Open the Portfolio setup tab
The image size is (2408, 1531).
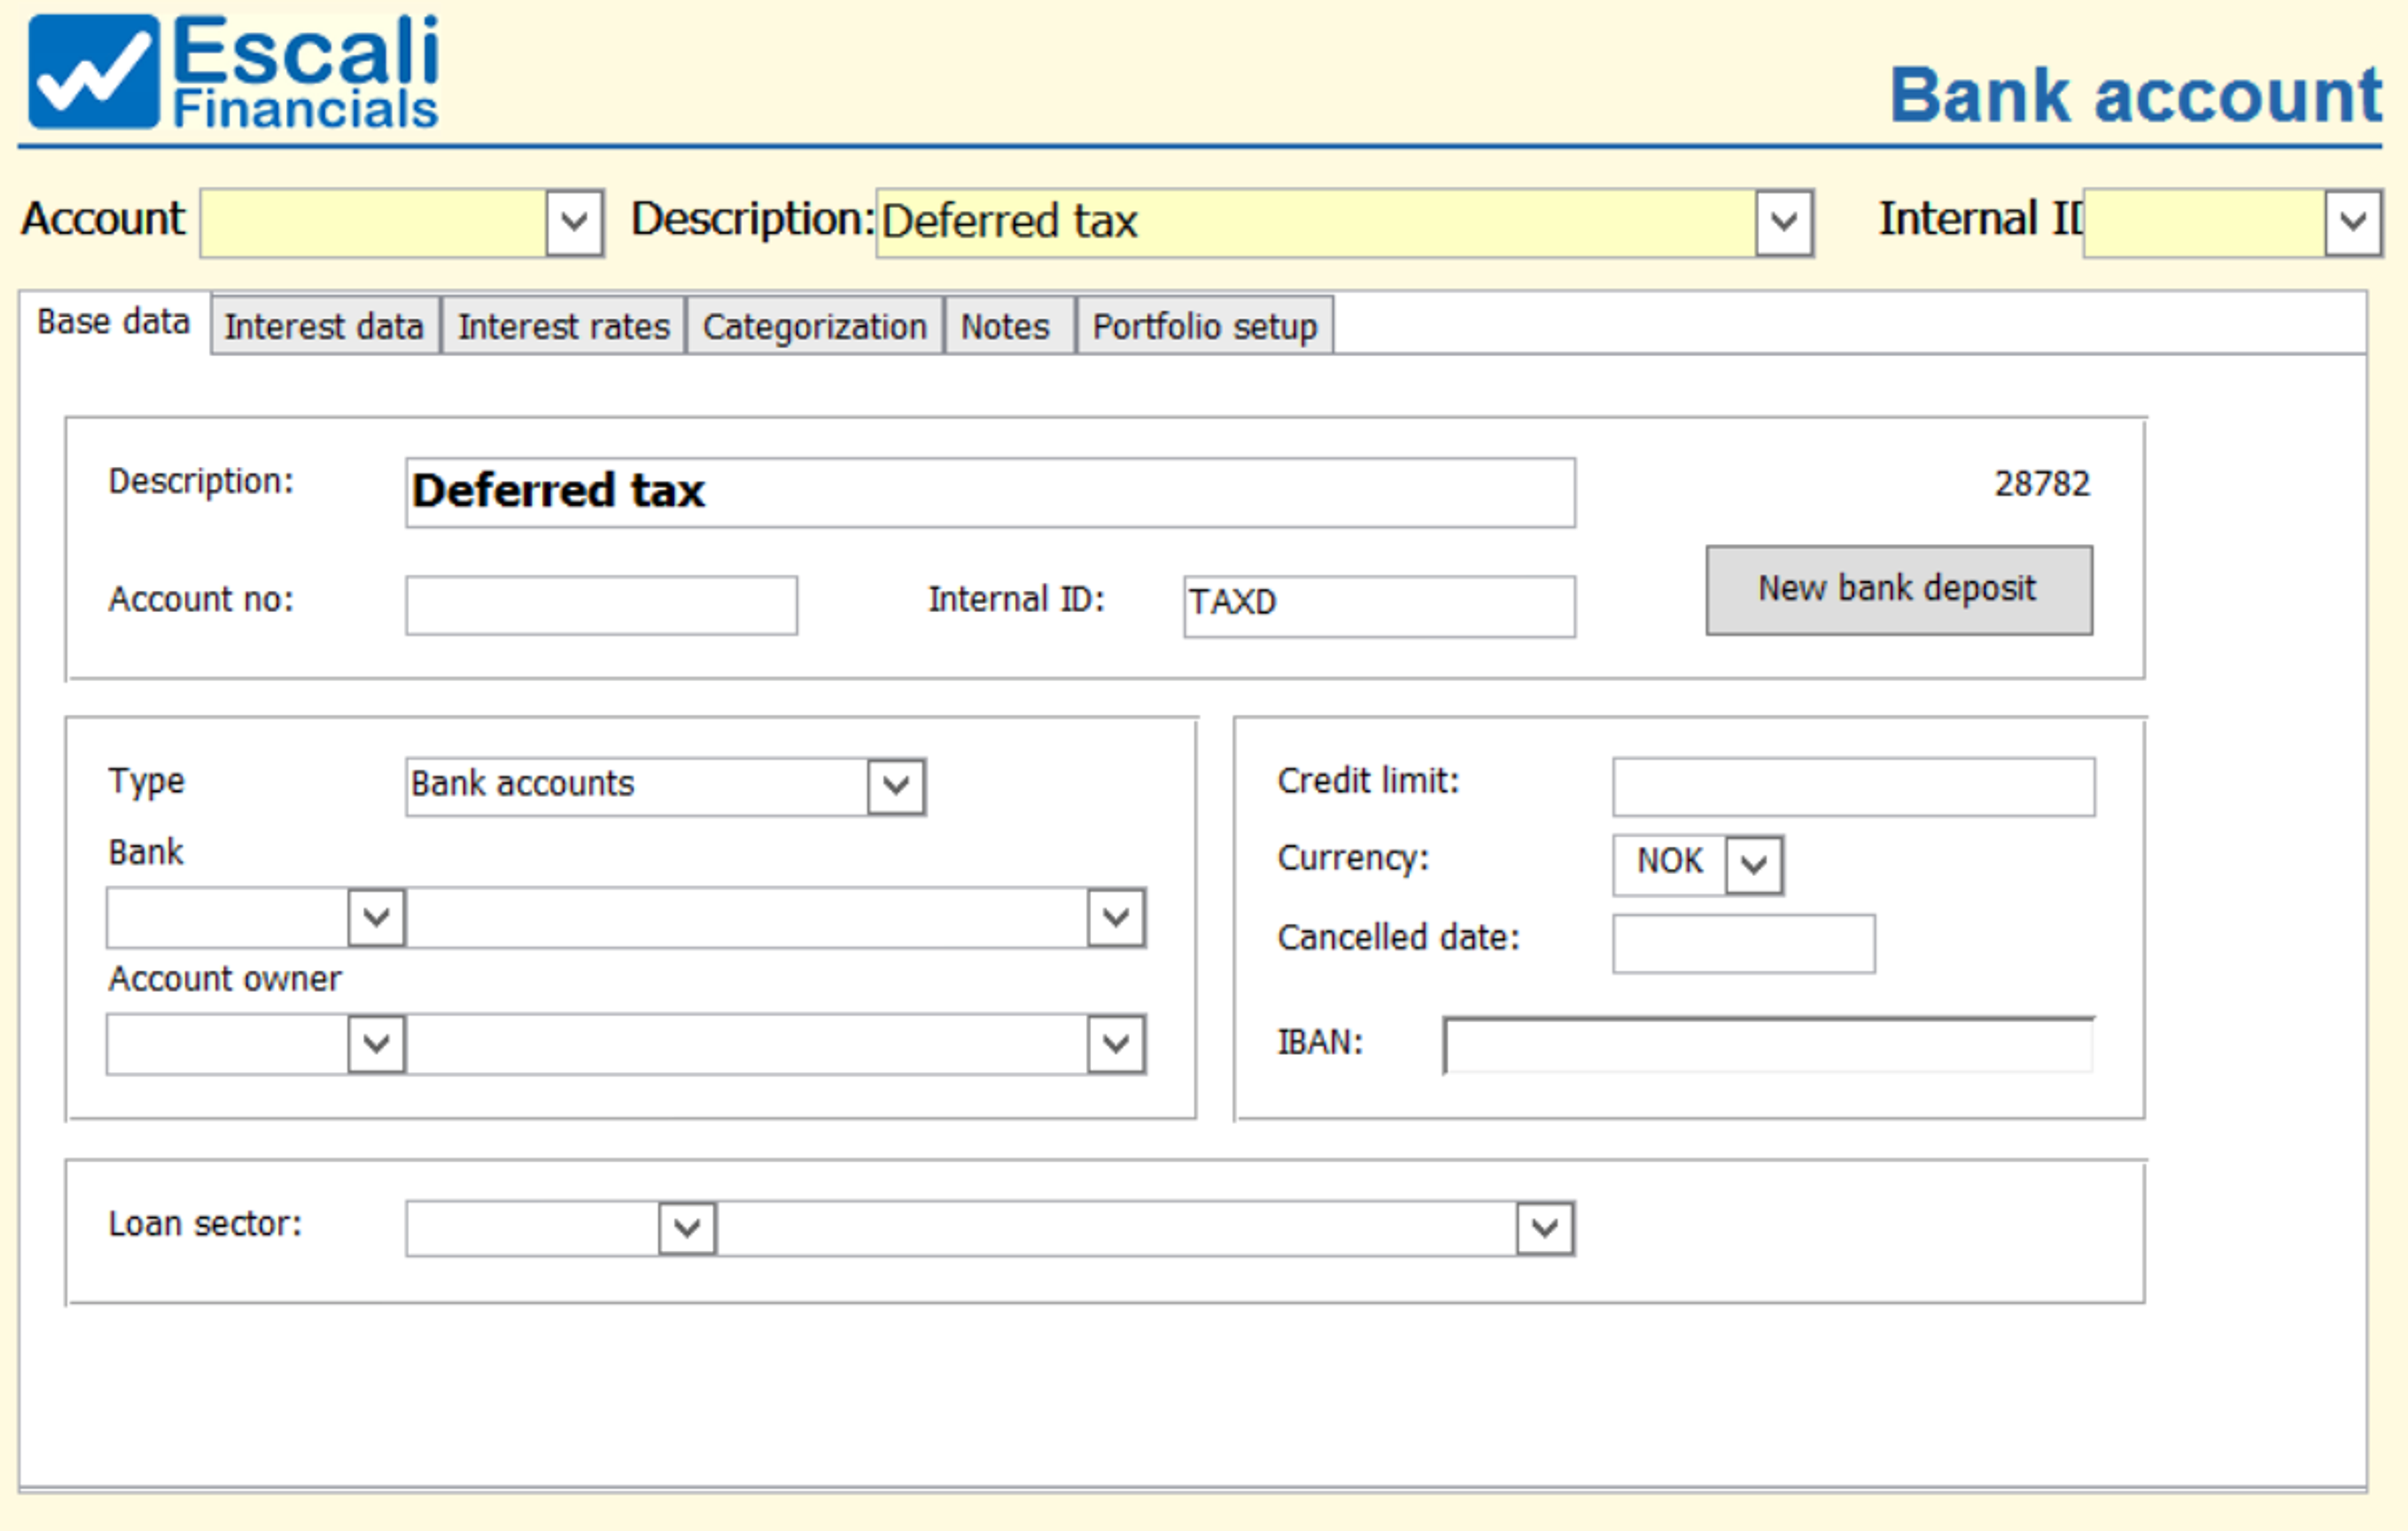click(x=1204, y=327)
